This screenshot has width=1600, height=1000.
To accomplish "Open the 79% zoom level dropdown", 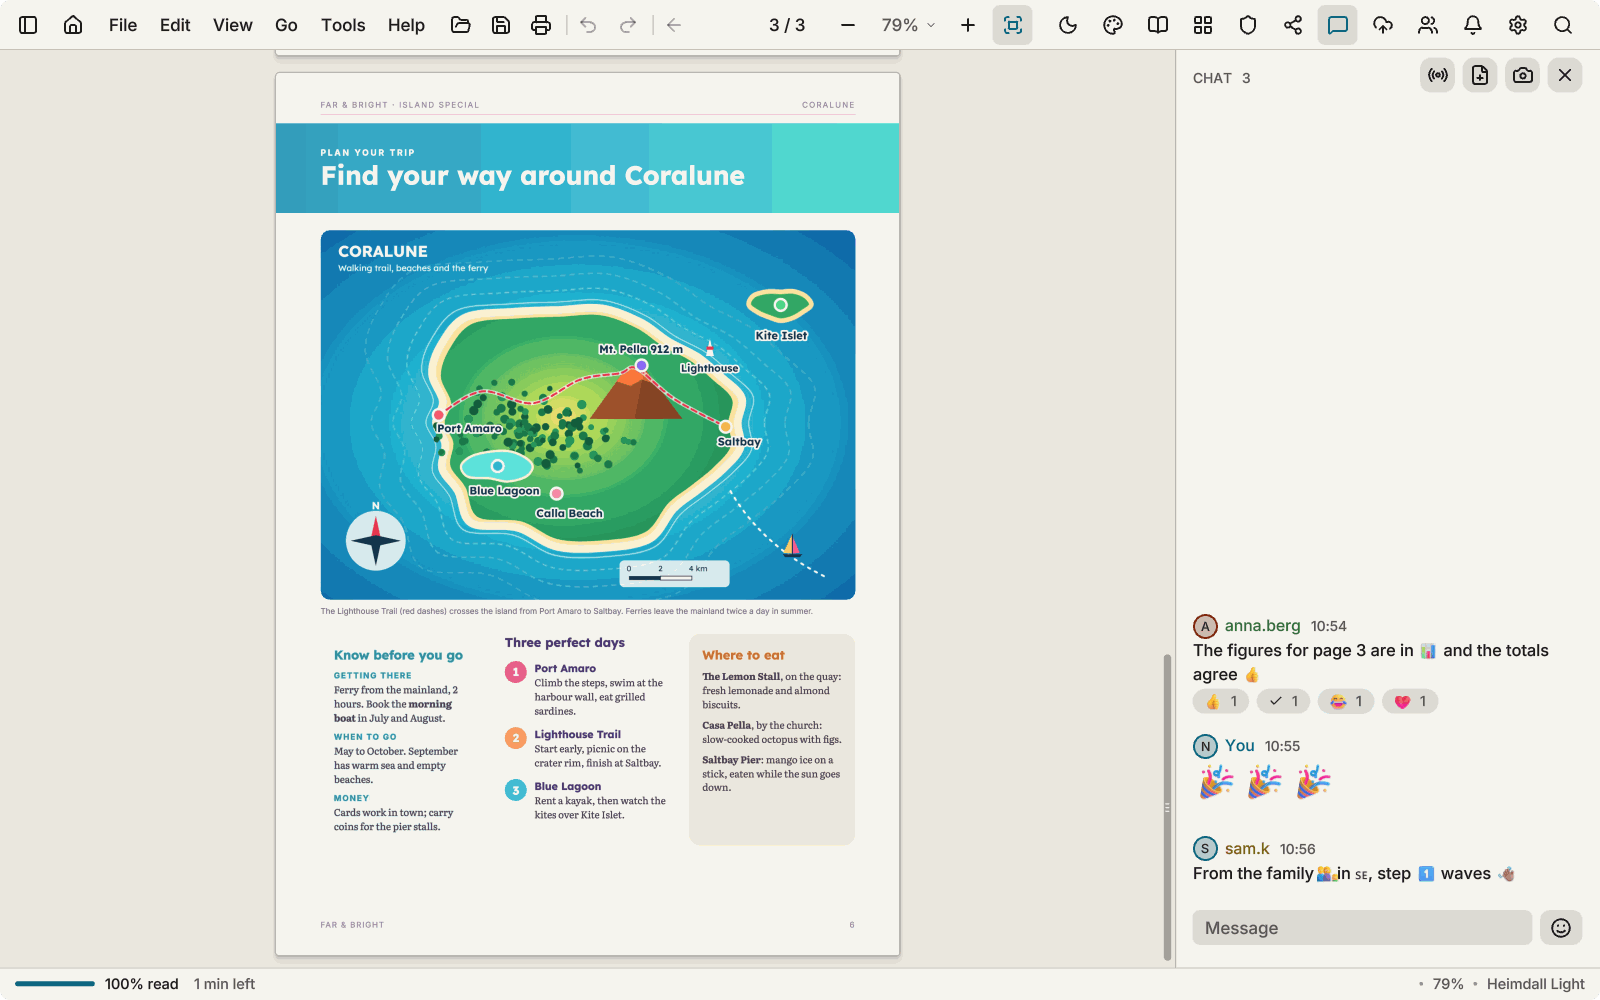I will click(x=908, y=25).
